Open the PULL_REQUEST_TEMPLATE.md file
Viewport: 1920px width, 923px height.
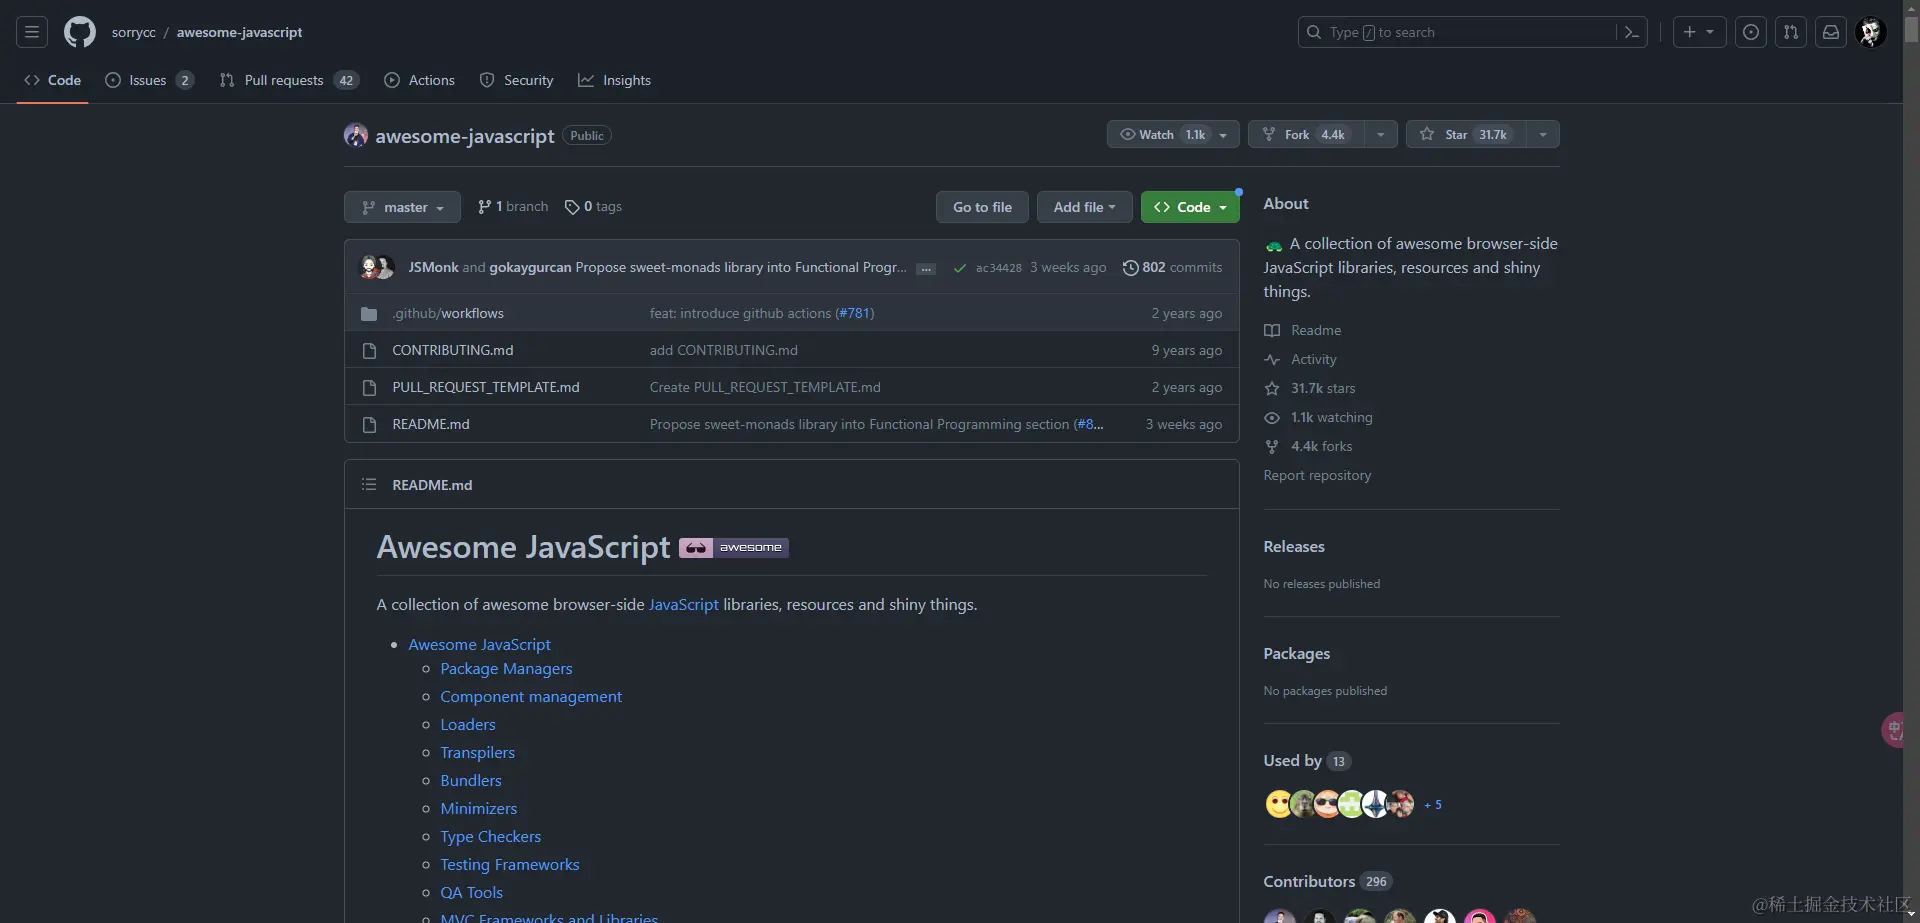point(486,387)
